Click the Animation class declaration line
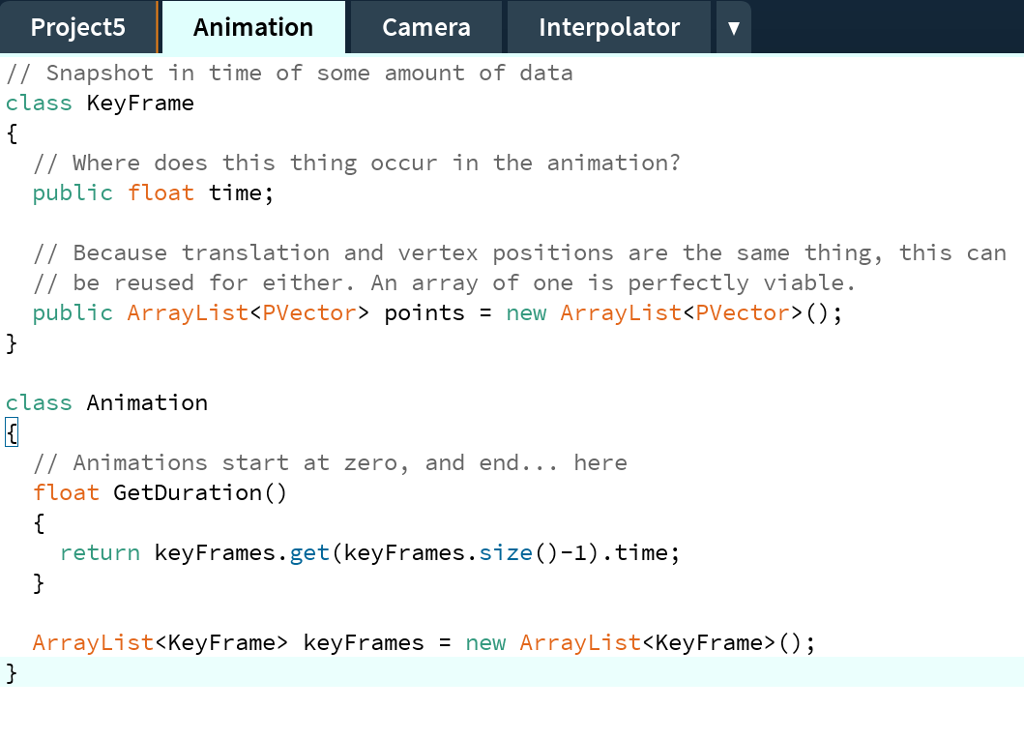Image resolution: width=1024 pixels, height=740 pixels. click(x=106, y=402)
